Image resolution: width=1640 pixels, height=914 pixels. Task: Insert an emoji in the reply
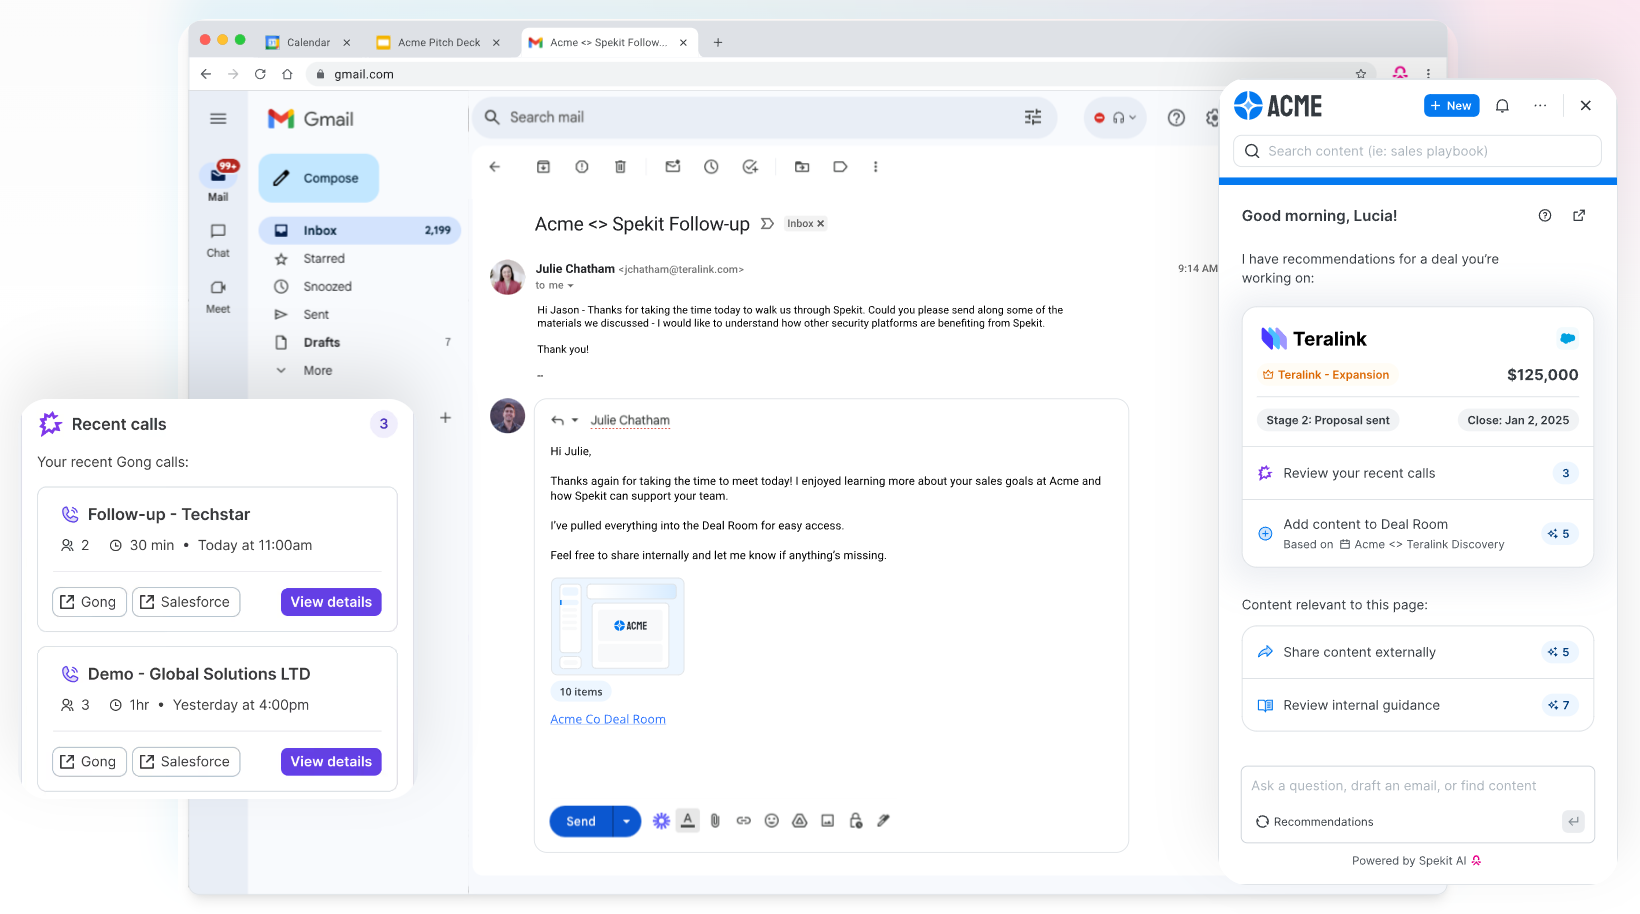772,821
